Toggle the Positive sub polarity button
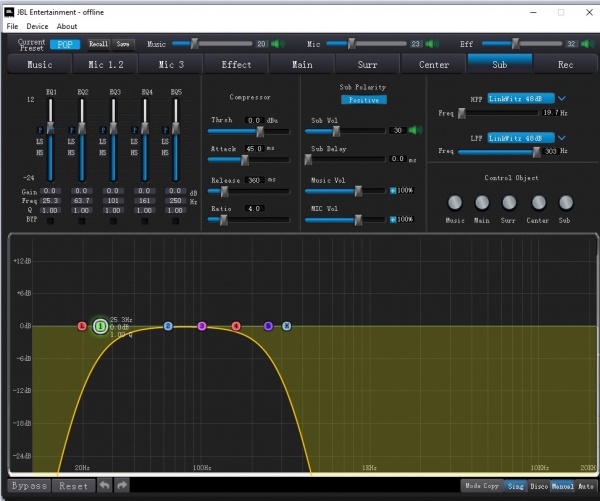This screenshot has width=600, height=501. pos(363,100)
